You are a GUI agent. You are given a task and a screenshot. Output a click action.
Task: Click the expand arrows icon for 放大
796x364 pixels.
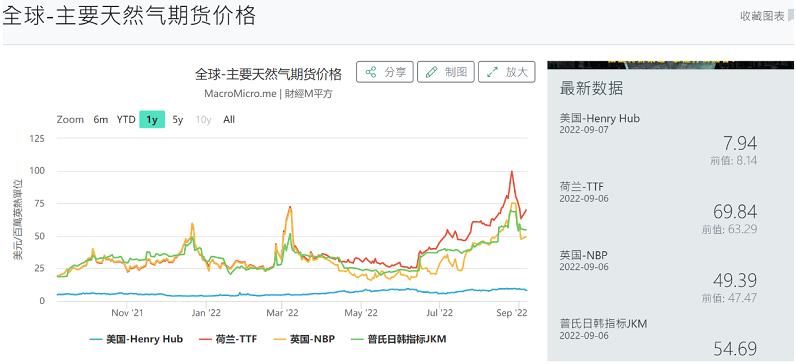coord(492,72)
